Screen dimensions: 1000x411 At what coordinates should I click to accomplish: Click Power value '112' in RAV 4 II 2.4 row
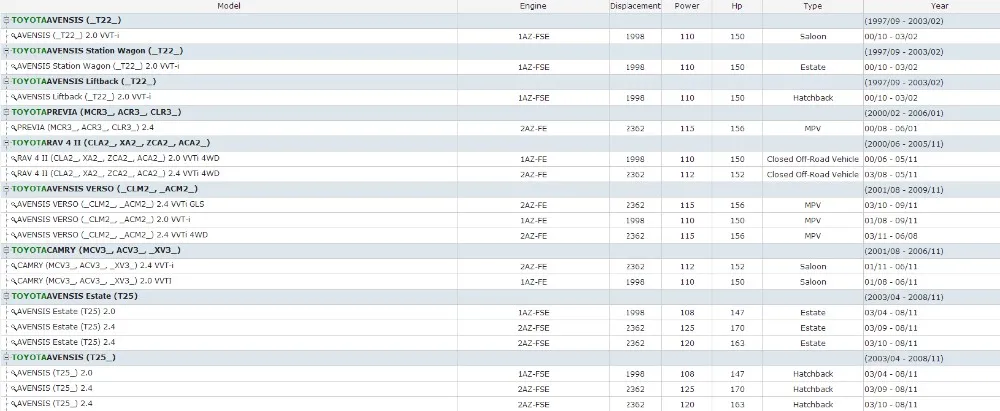tap(687, 174)
